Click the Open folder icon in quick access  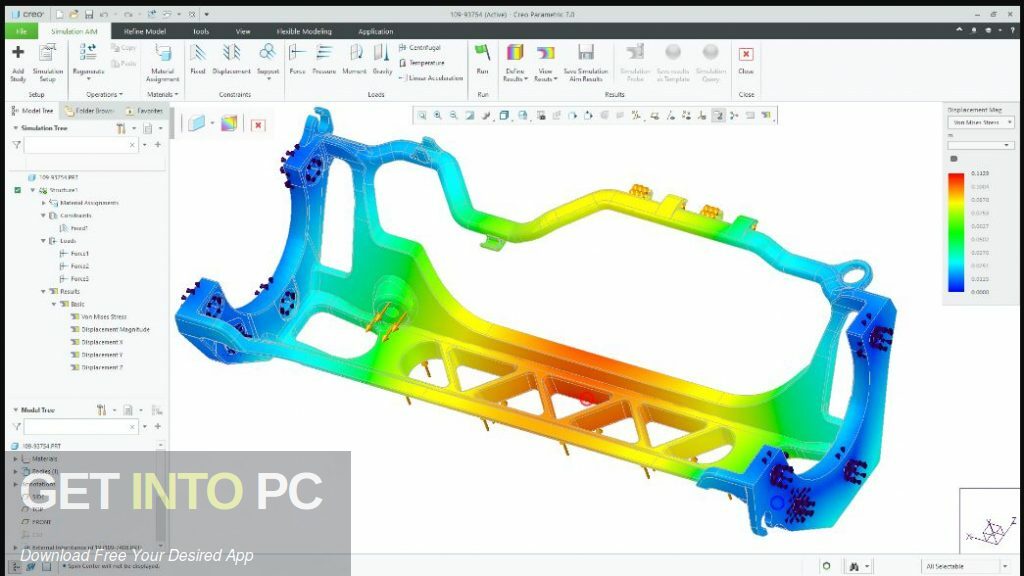point(74,14)
